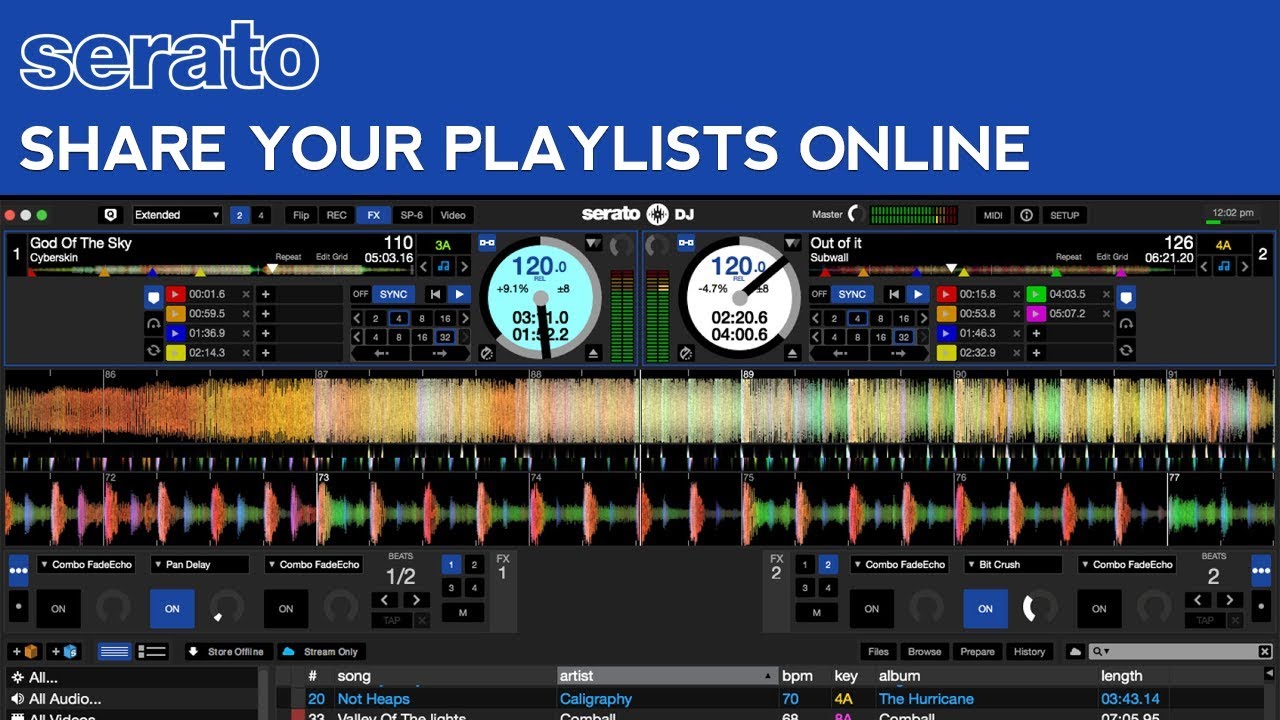1280x720 pixels.
Task: Add new crate with plus crate icon
Action: tap(25, 652)
